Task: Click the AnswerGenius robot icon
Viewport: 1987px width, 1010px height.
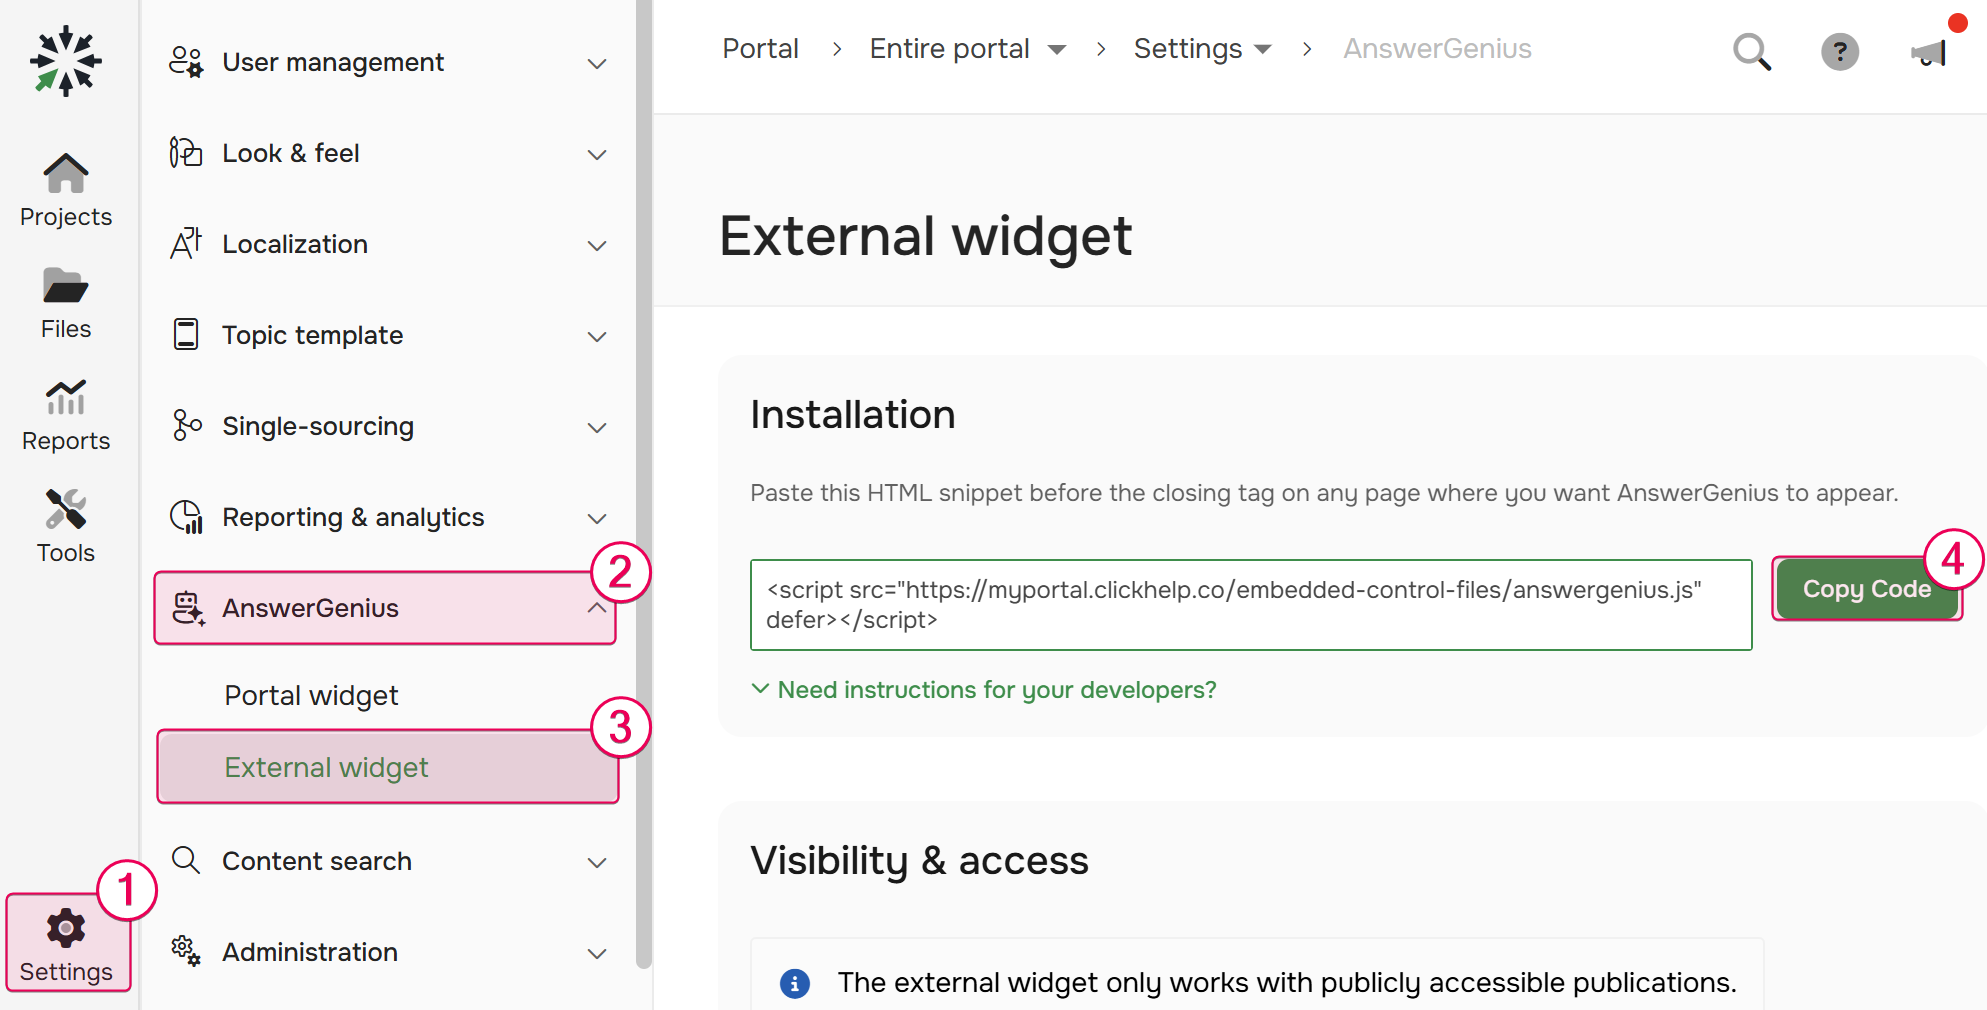Action: point(187,607)
